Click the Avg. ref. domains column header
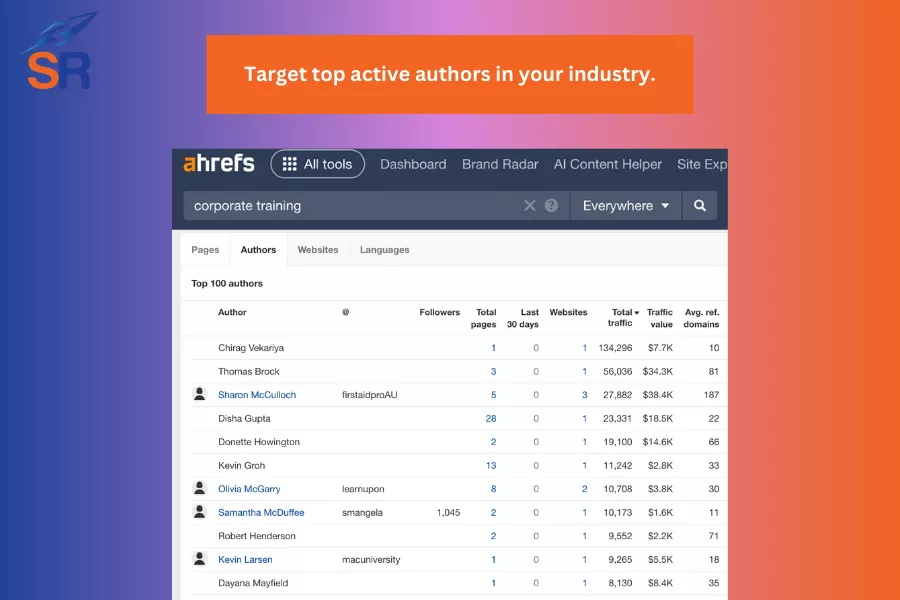This screenshot has height=600, width=900. click(x=701, y=318)
